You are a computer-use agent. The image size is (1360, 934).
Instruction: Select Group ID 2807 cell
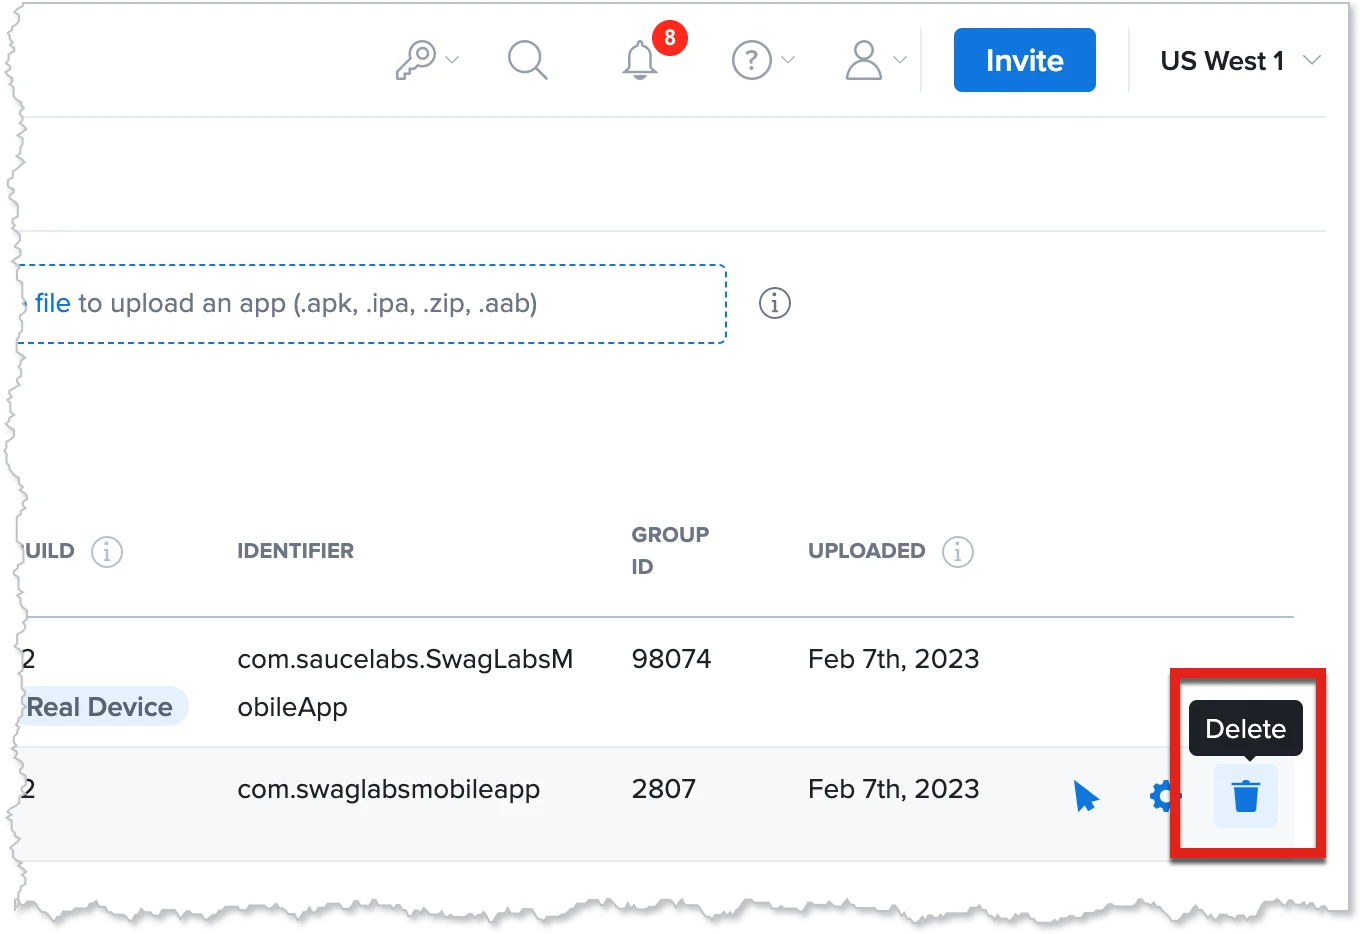pyautogui.click(x=664, y=789)
